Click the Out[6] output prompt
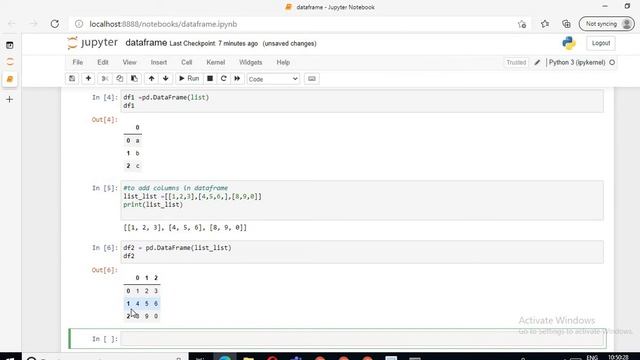This screenshot has width=640, height=360. click(x=104, y=270)
